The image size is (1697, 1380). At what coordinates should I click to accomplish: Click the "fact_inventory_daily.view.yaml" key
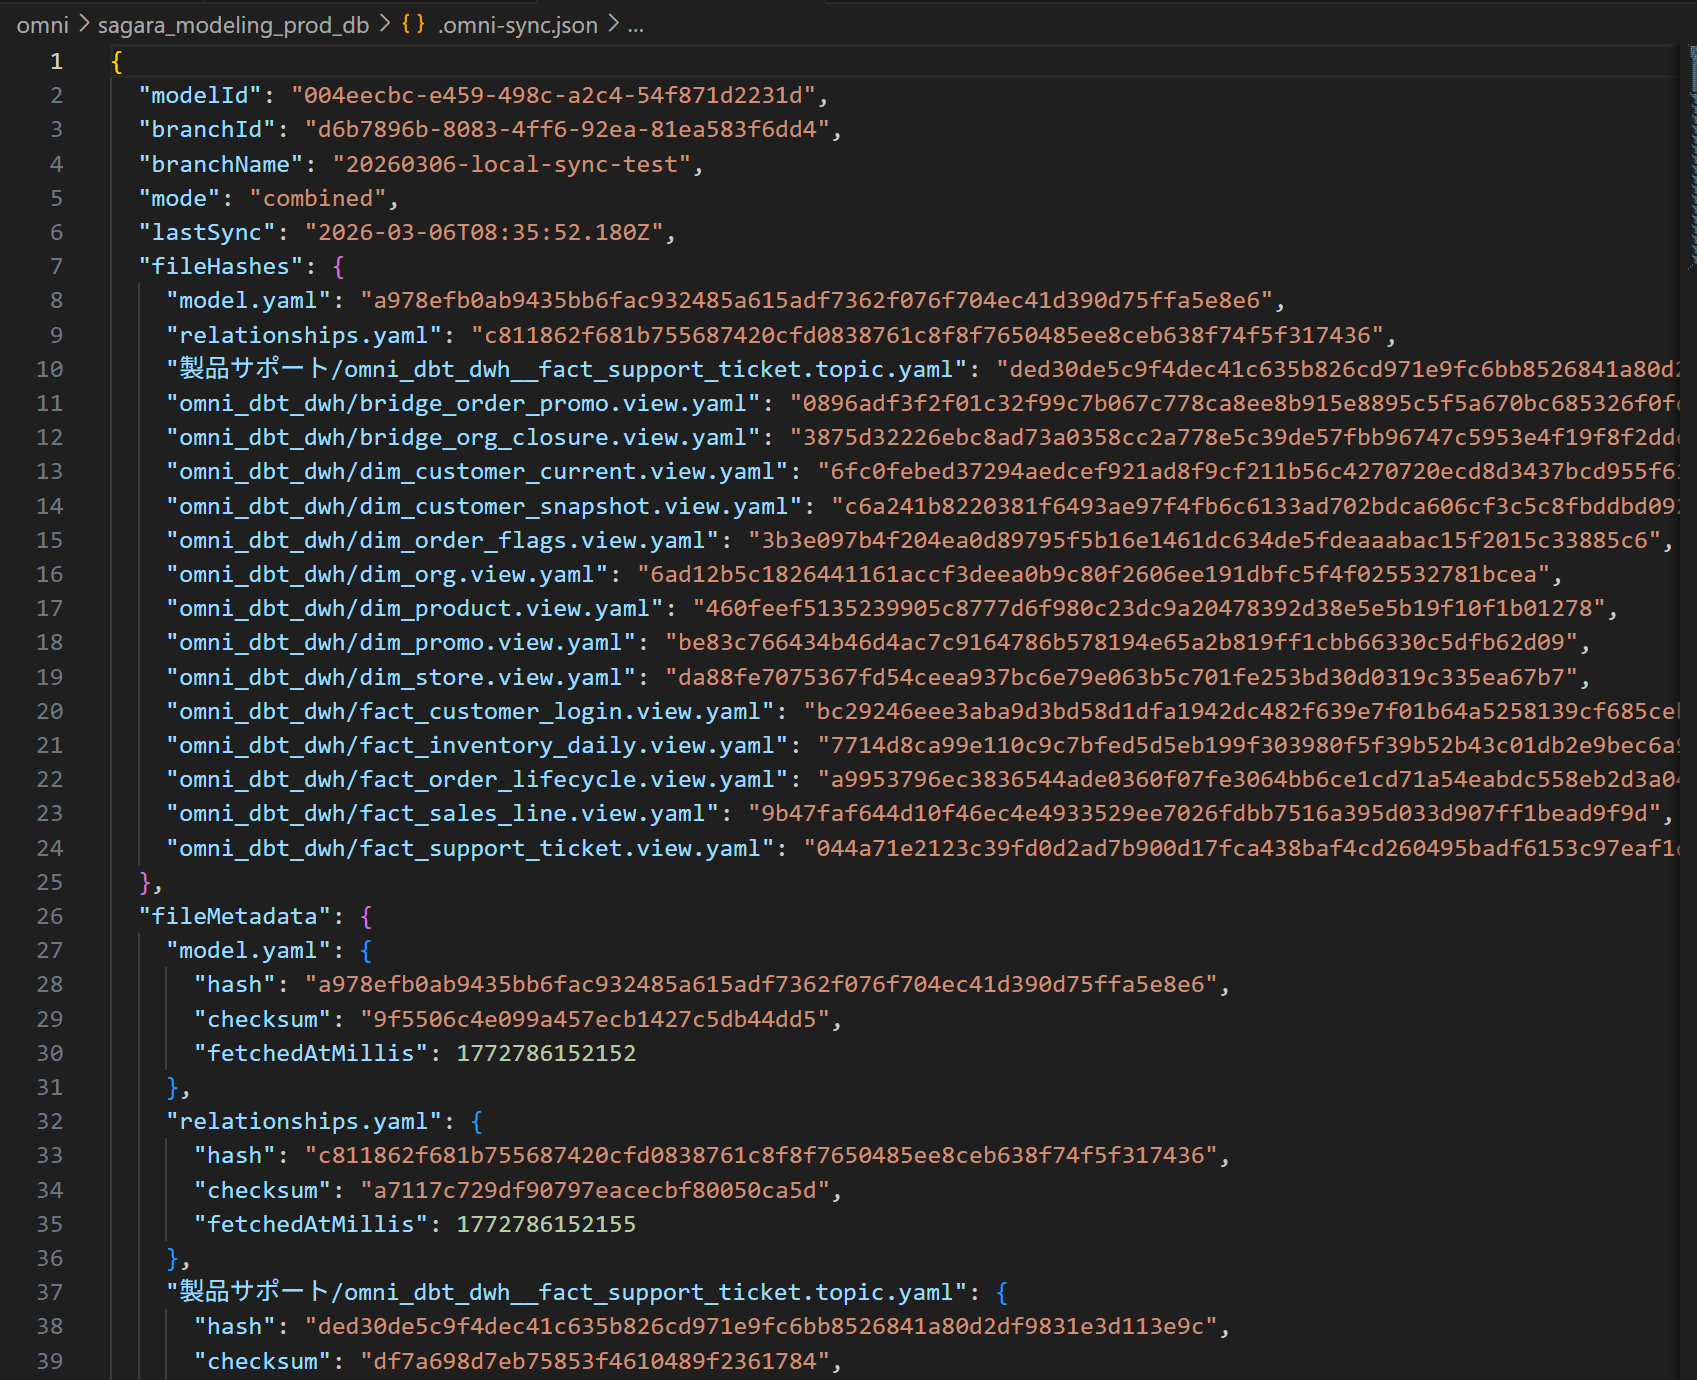(x=477, y=746)
